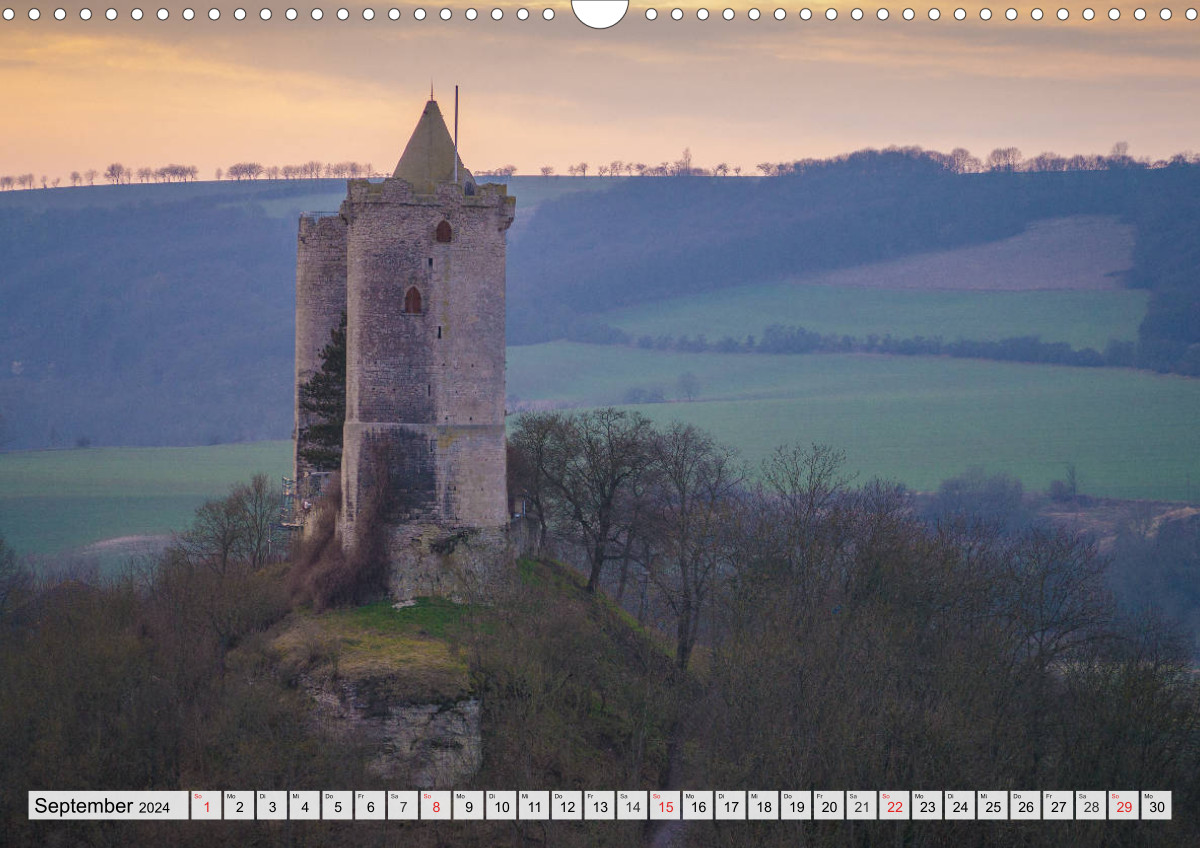1200x848 pixels.
Task: Select Tuesday 10 date cell
Action: 501,806
